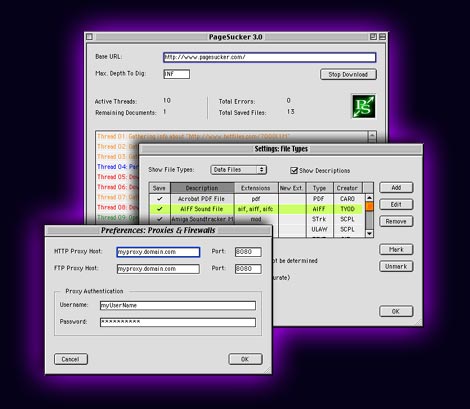This screenshot has width=470, height=409.
Task: Sort by the Extensions column header
Action: [256, 188]
